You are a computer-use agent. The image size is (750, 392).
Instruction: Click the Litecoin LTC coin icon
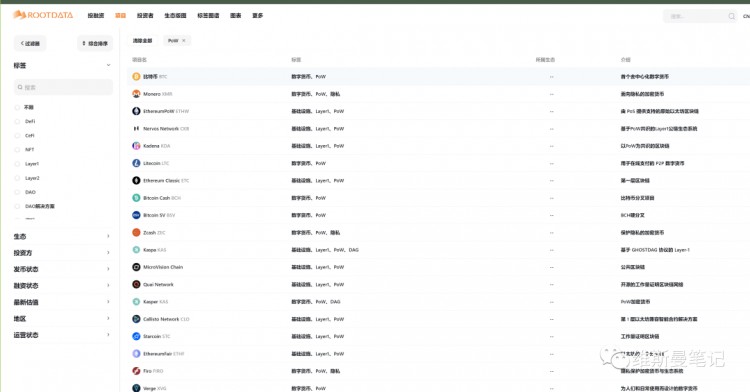136,163
